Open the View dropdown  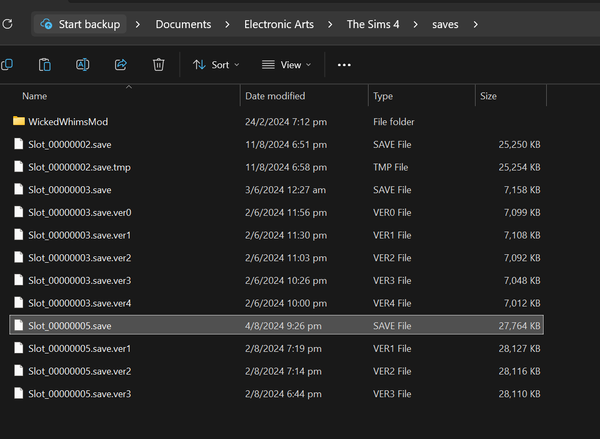click(286, 65)
